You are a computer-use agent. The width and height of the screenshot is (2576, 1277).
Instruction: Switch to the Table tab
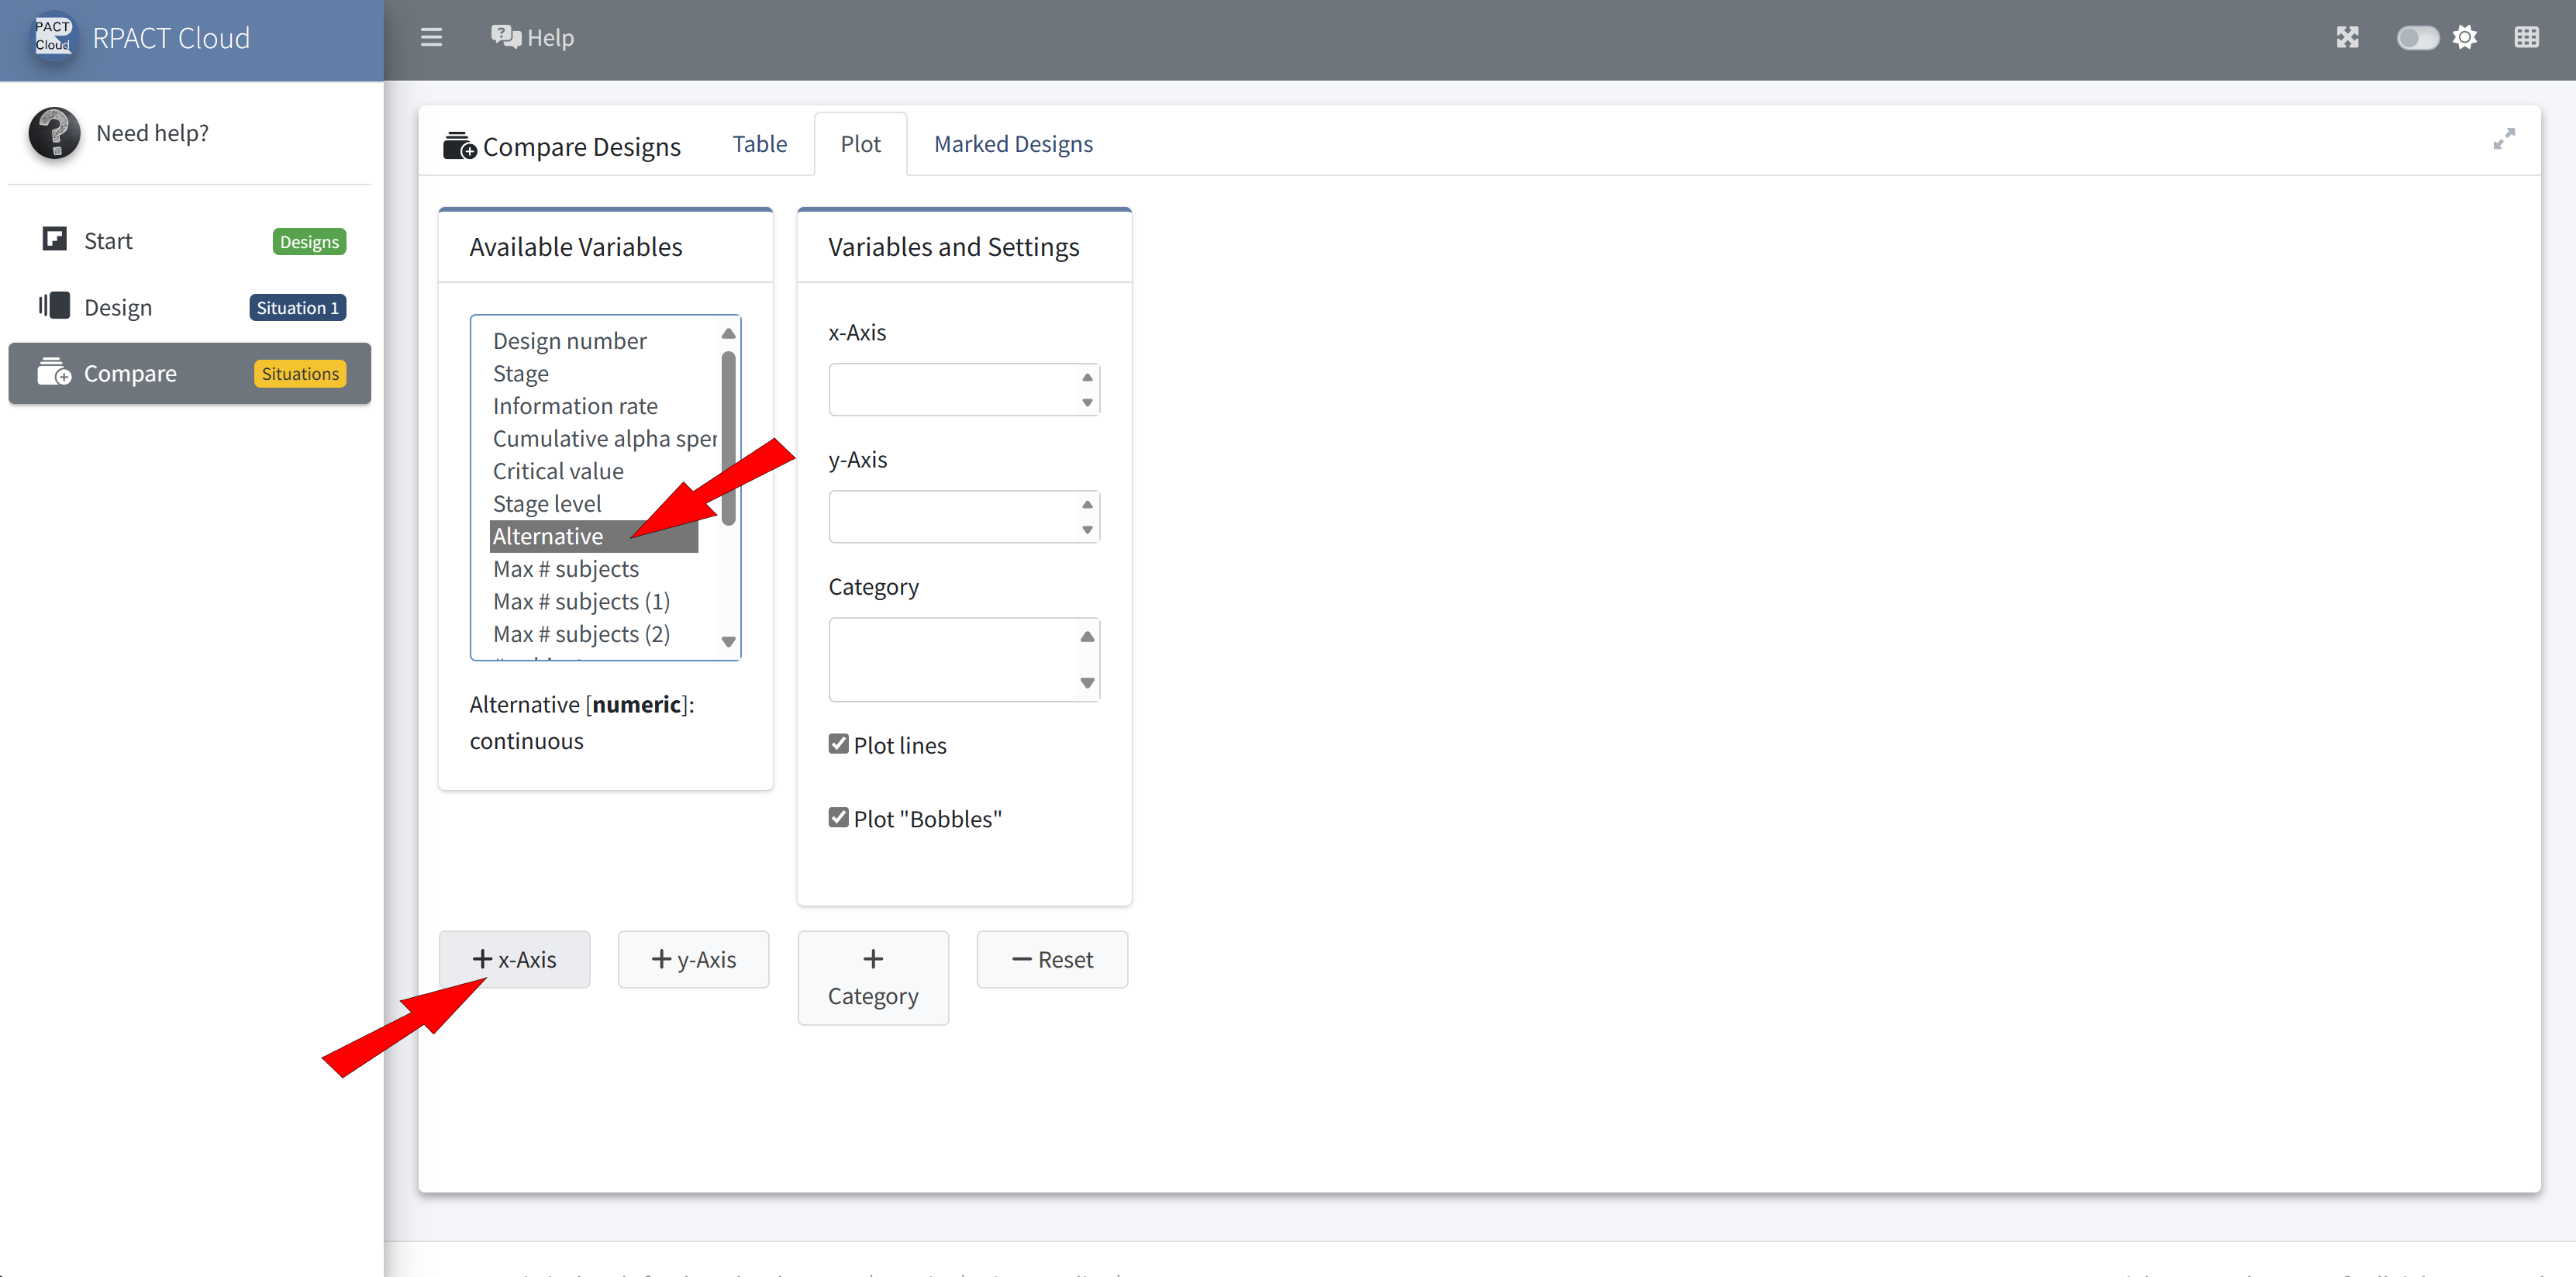759,144
